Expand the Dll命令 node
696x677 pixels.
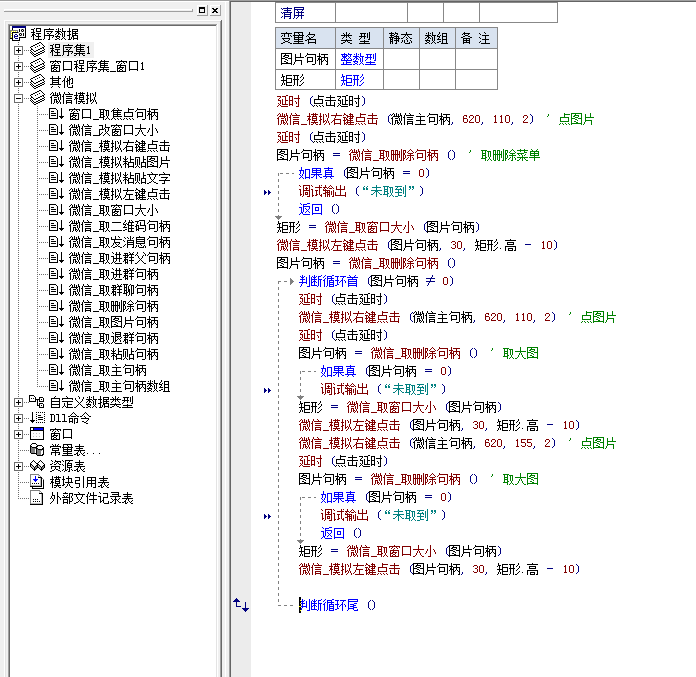[18, 418]
